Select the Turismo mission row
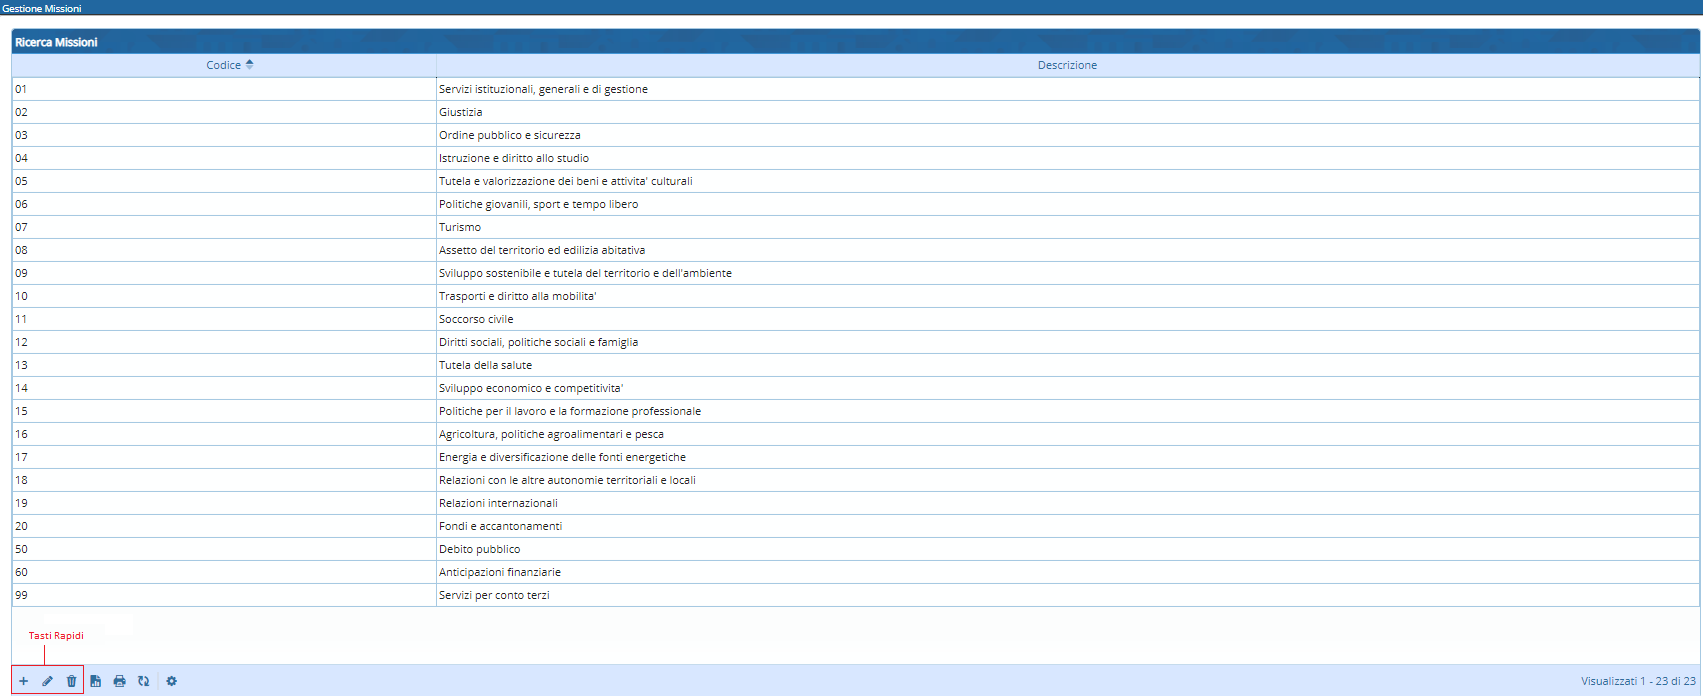The height and width of the screenshot is (696, 1703). 460,227
